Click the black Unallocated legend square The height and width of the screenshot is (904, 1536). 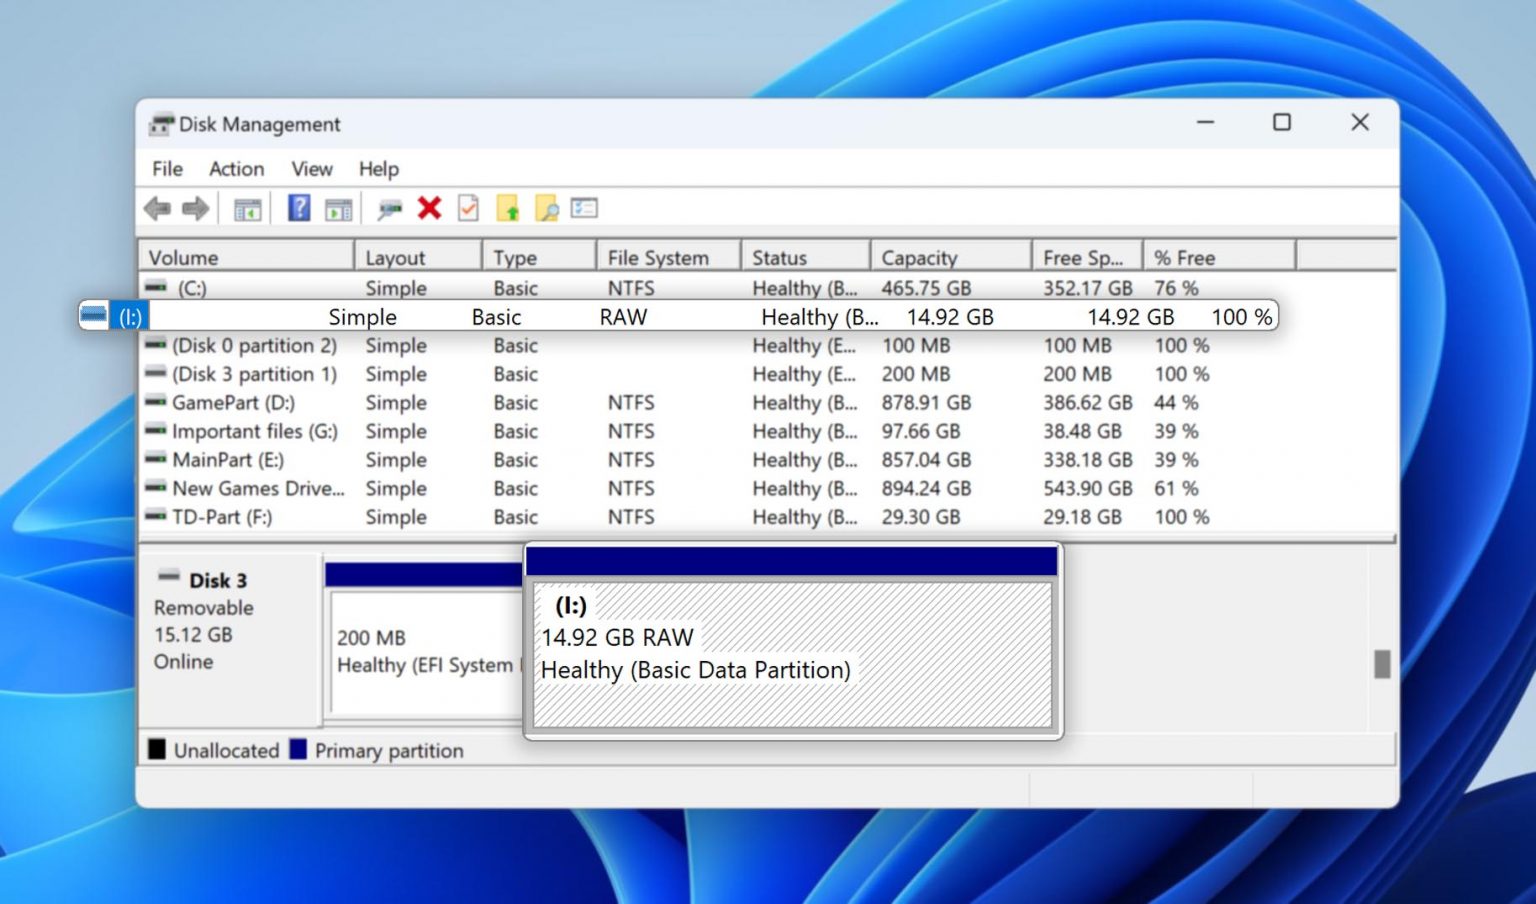158,750
